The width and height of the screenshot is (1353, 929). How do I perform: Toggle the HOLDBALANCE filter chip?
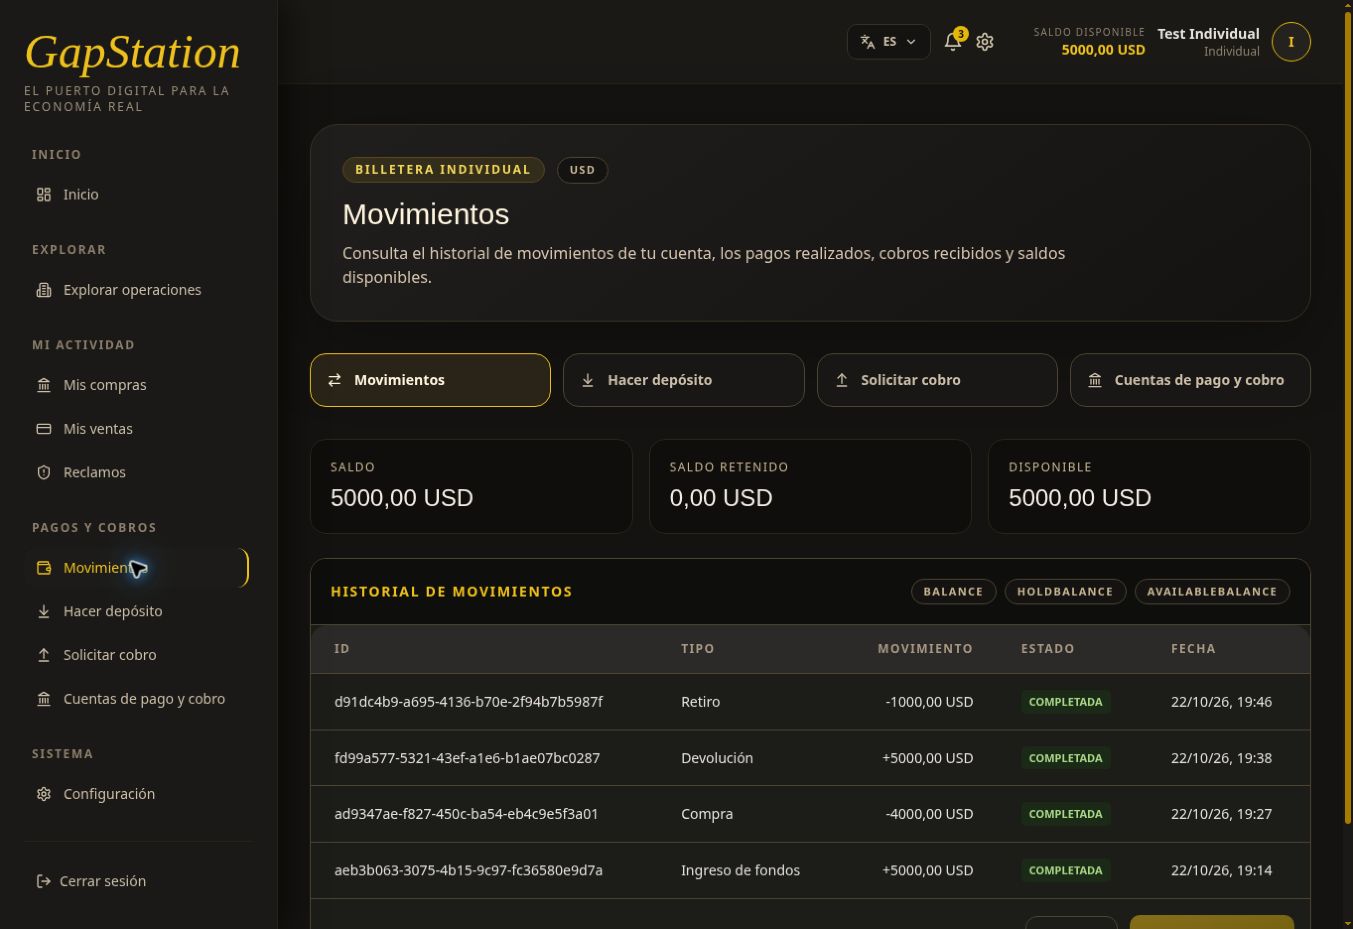(x=1065, y=592)
